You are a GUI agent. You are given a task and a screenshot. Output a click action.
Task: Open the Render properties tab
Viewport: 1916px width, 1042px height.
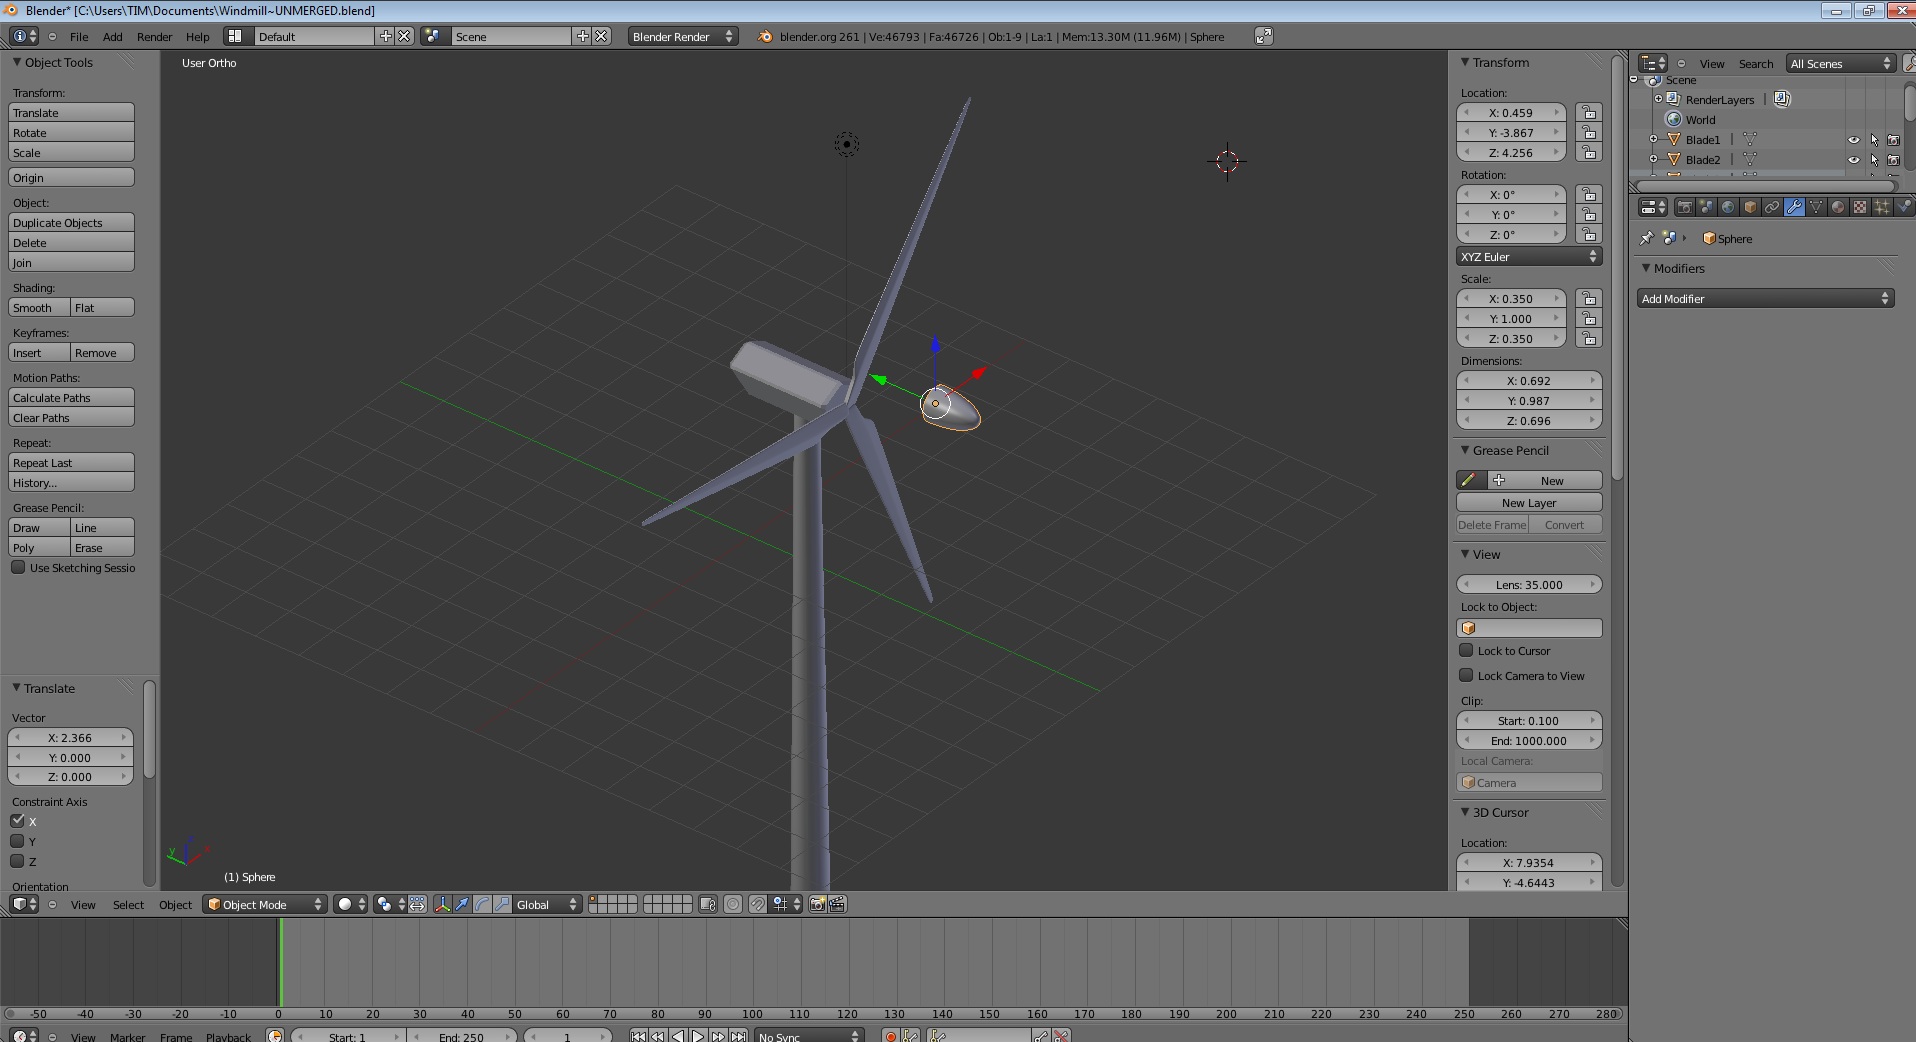pyautogui.click(x=1685, y=207)
